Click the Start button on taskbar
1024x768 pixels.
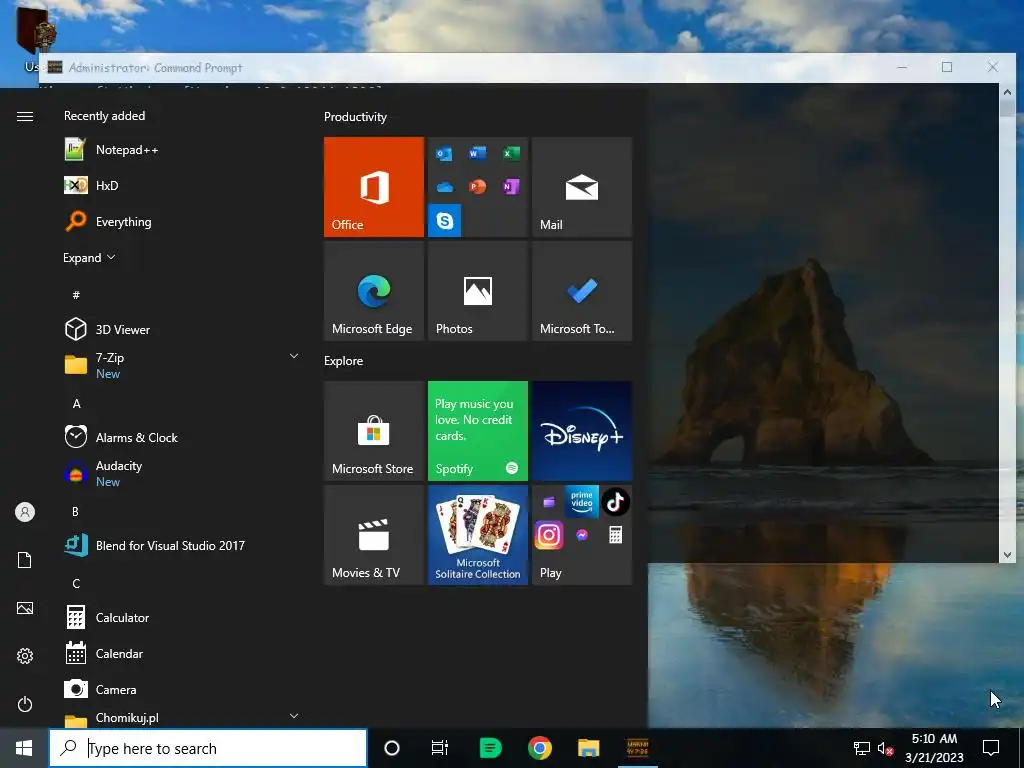tap(24, 748)
